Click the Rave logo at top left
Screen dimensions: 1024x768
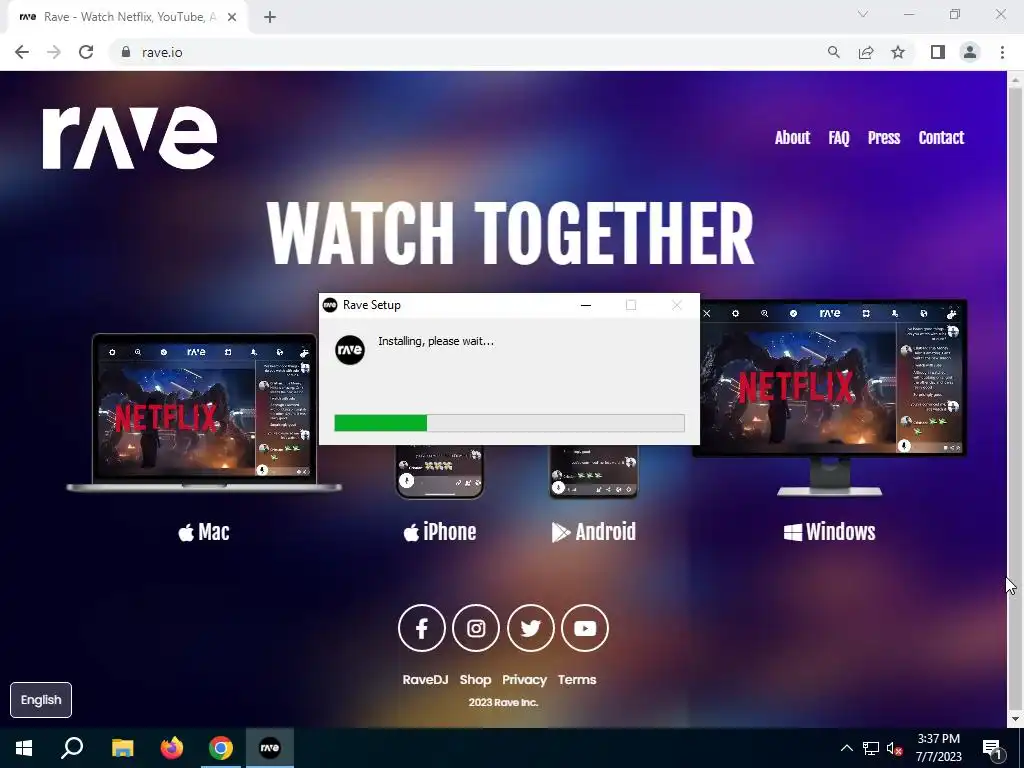[129, 138]
